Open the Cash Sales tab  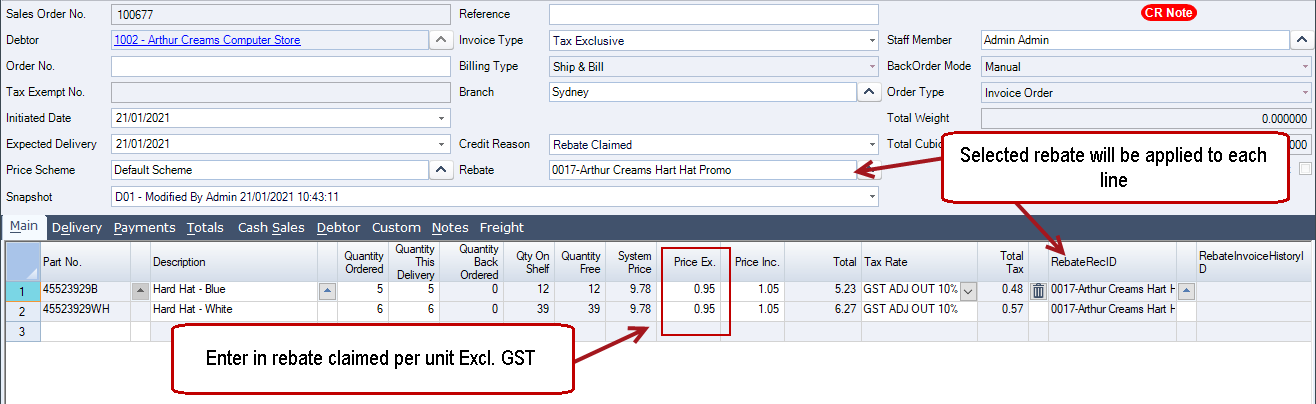[x=271, y=228]
